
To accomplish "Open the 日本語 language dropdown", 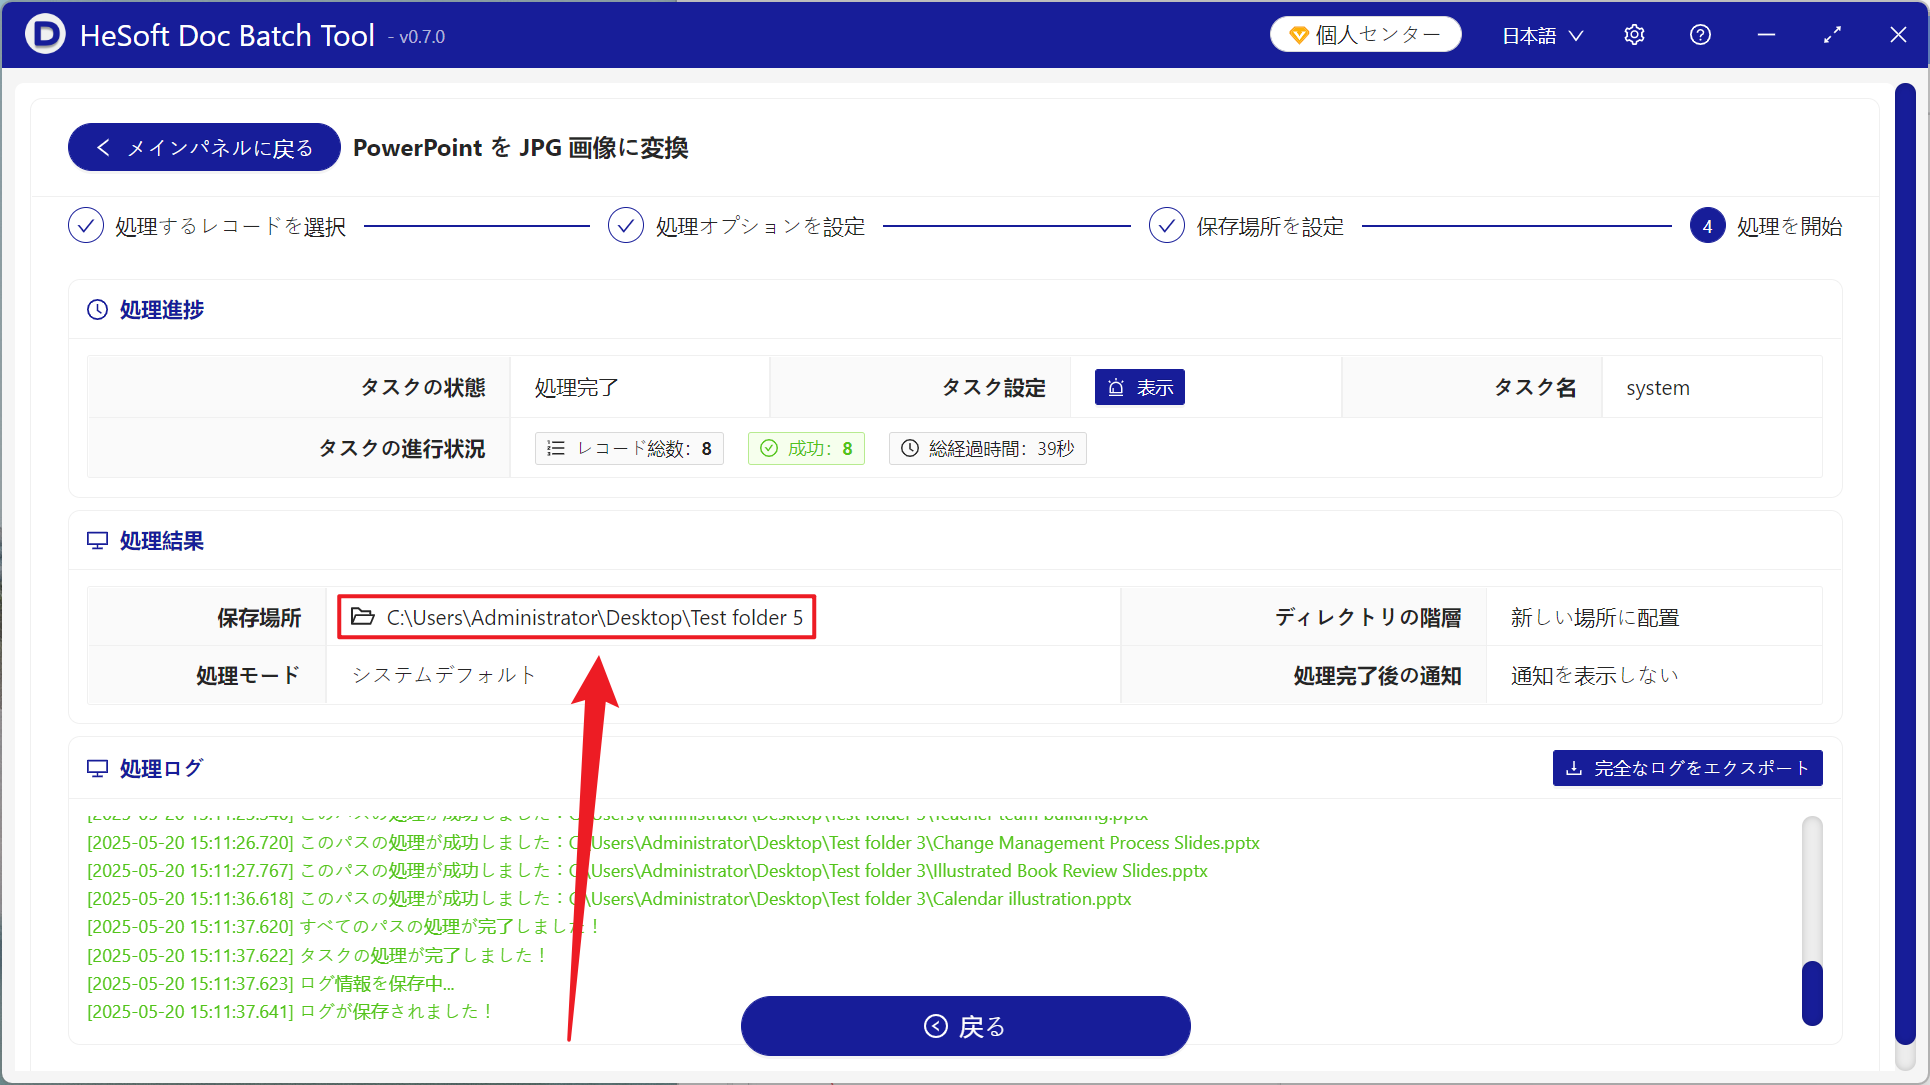I will pyautogui.click(x=1542, y=36).
